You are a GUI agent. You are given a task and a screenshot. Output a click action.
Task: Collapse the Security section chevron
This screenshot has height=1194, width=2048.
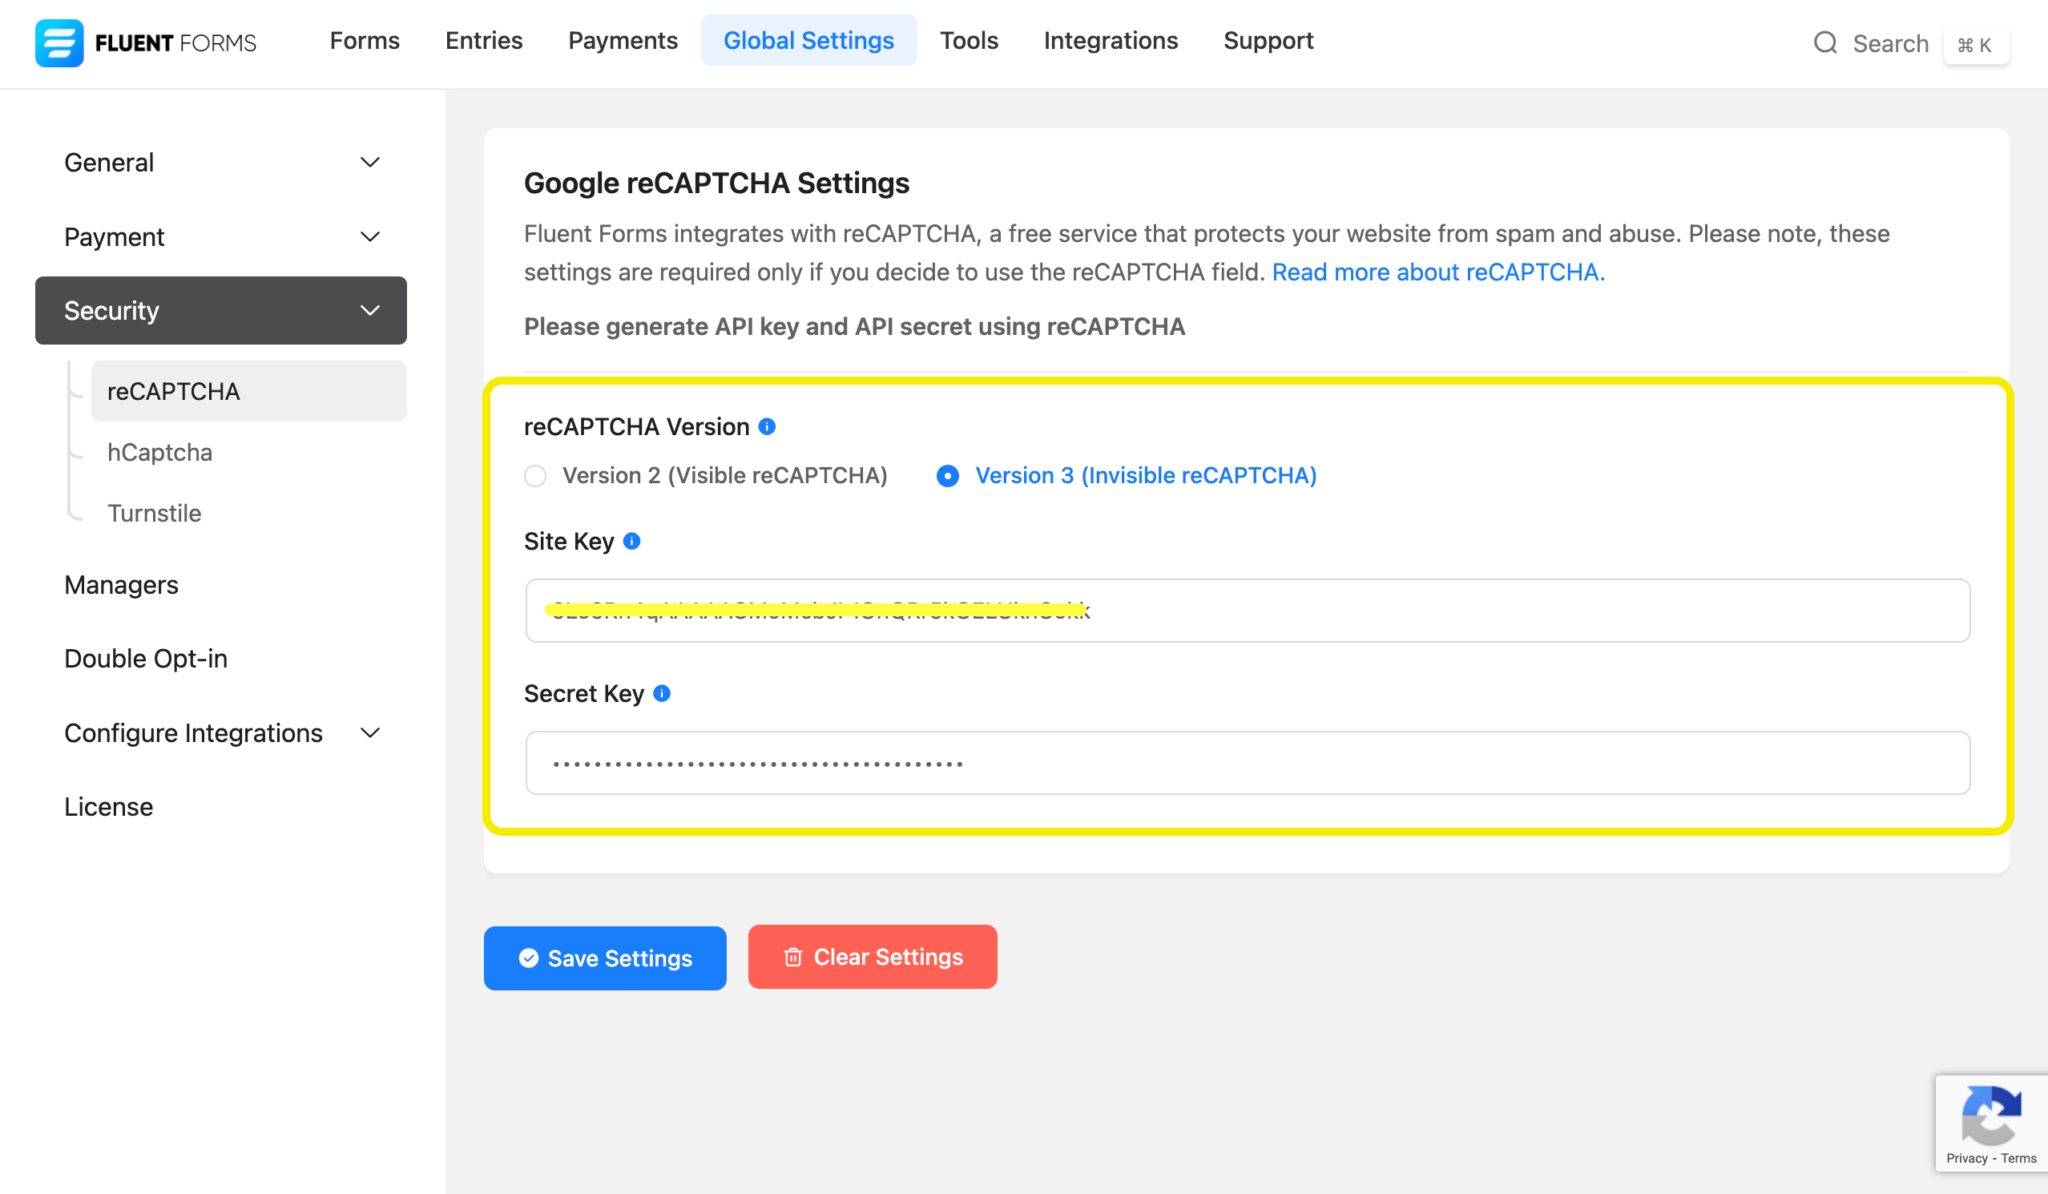[x=369, y=310]
